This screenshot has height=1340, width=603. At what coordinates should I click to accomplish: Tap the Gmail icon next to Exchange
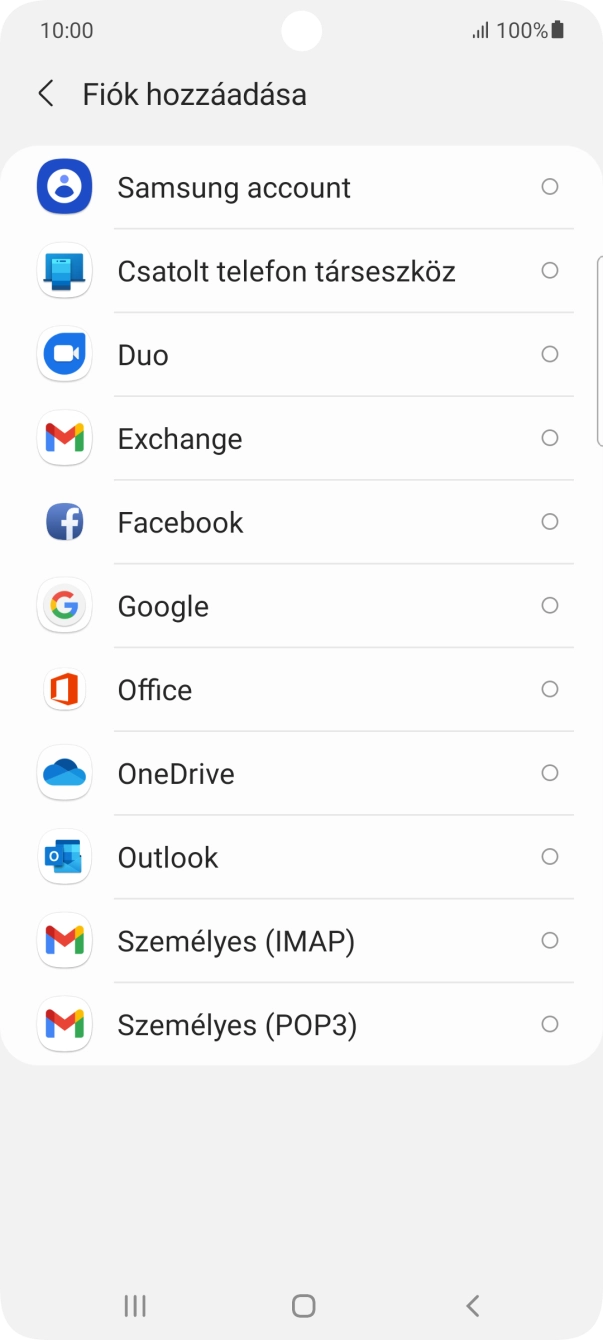click(64, 438)
